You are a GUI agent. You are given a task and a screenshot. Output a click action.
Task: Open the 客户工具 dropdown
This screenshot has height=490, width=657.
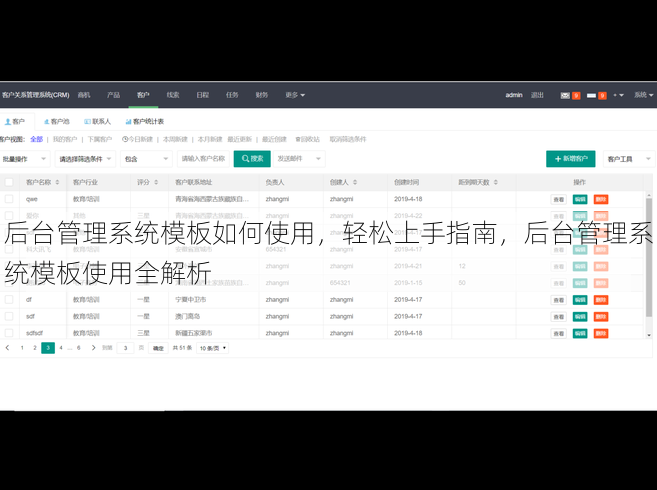tap(629, 159)
